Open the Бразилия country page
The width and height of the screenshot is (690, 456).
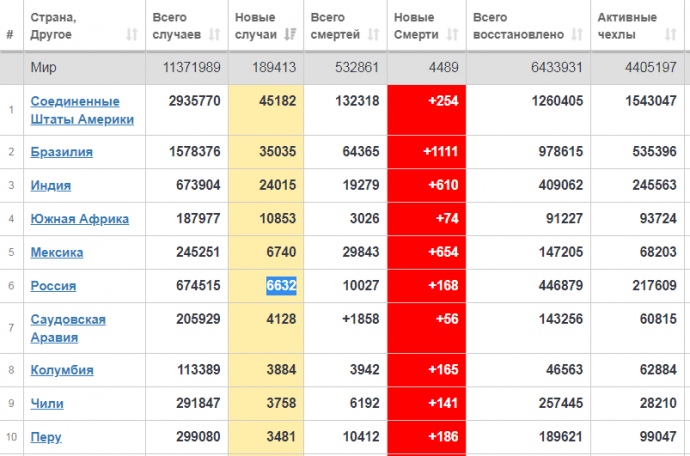62,152
